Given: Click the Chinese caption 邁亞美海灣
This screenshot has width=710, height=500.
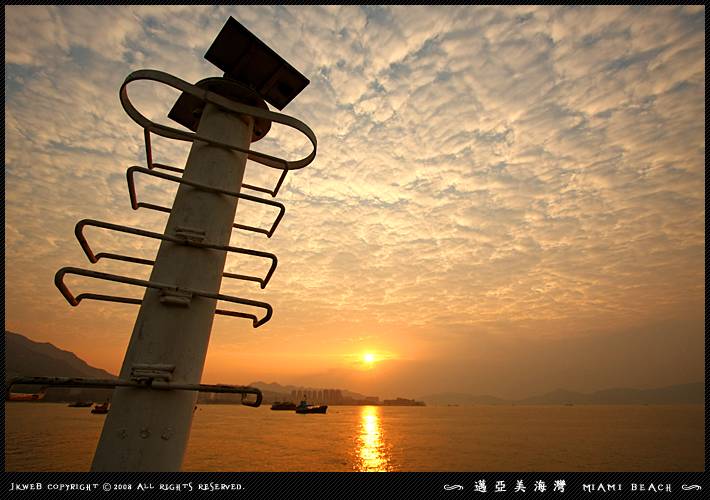Looking at the screenshot, I should [520, 486].
